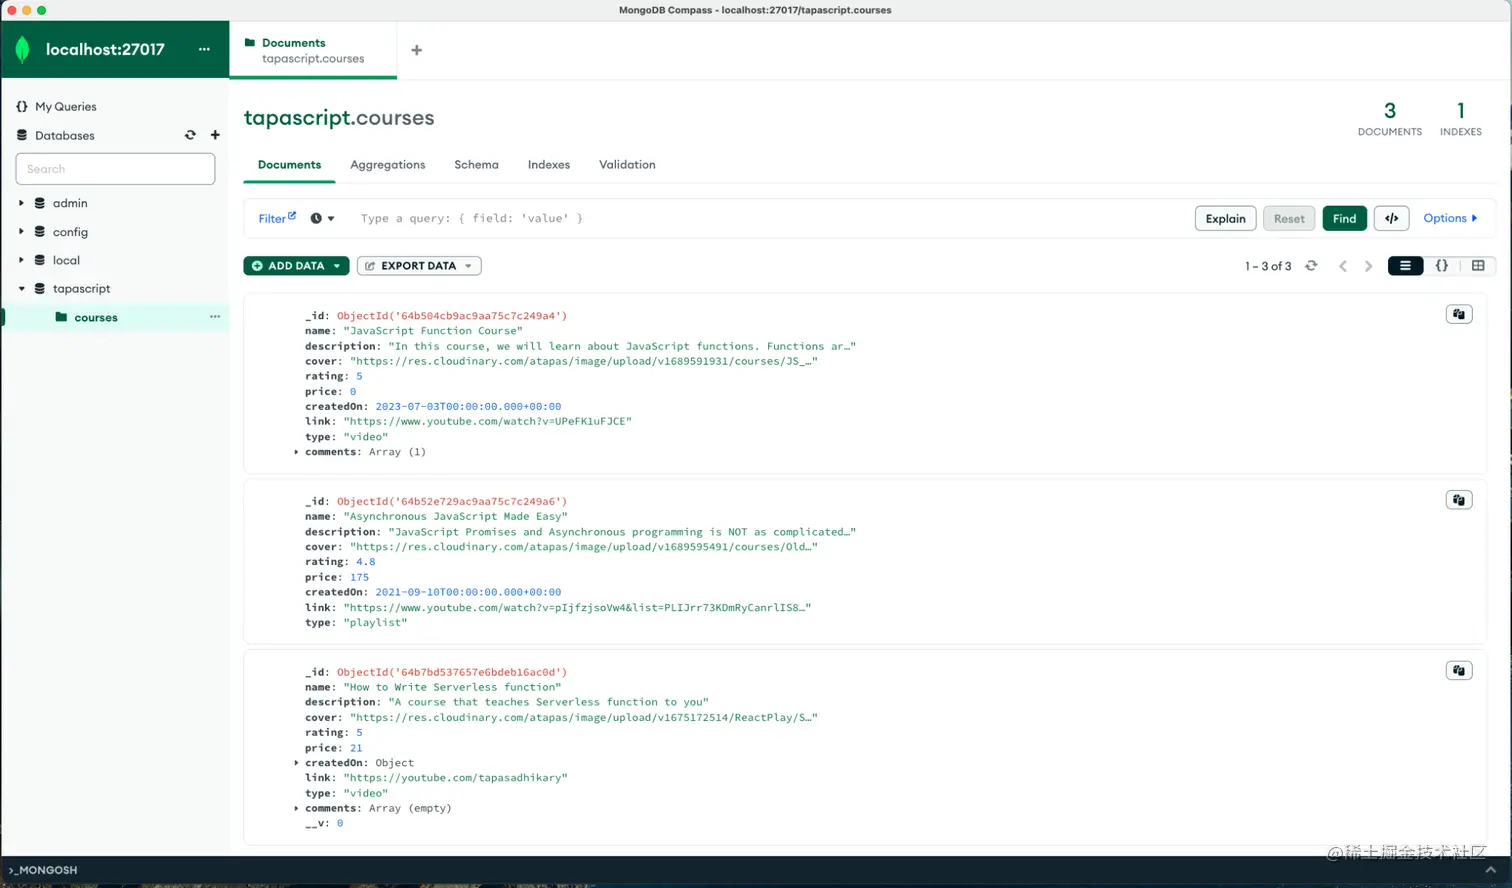The image size is (1512, 888).
Task: Click the config database icon
Action: pos(40,231)
